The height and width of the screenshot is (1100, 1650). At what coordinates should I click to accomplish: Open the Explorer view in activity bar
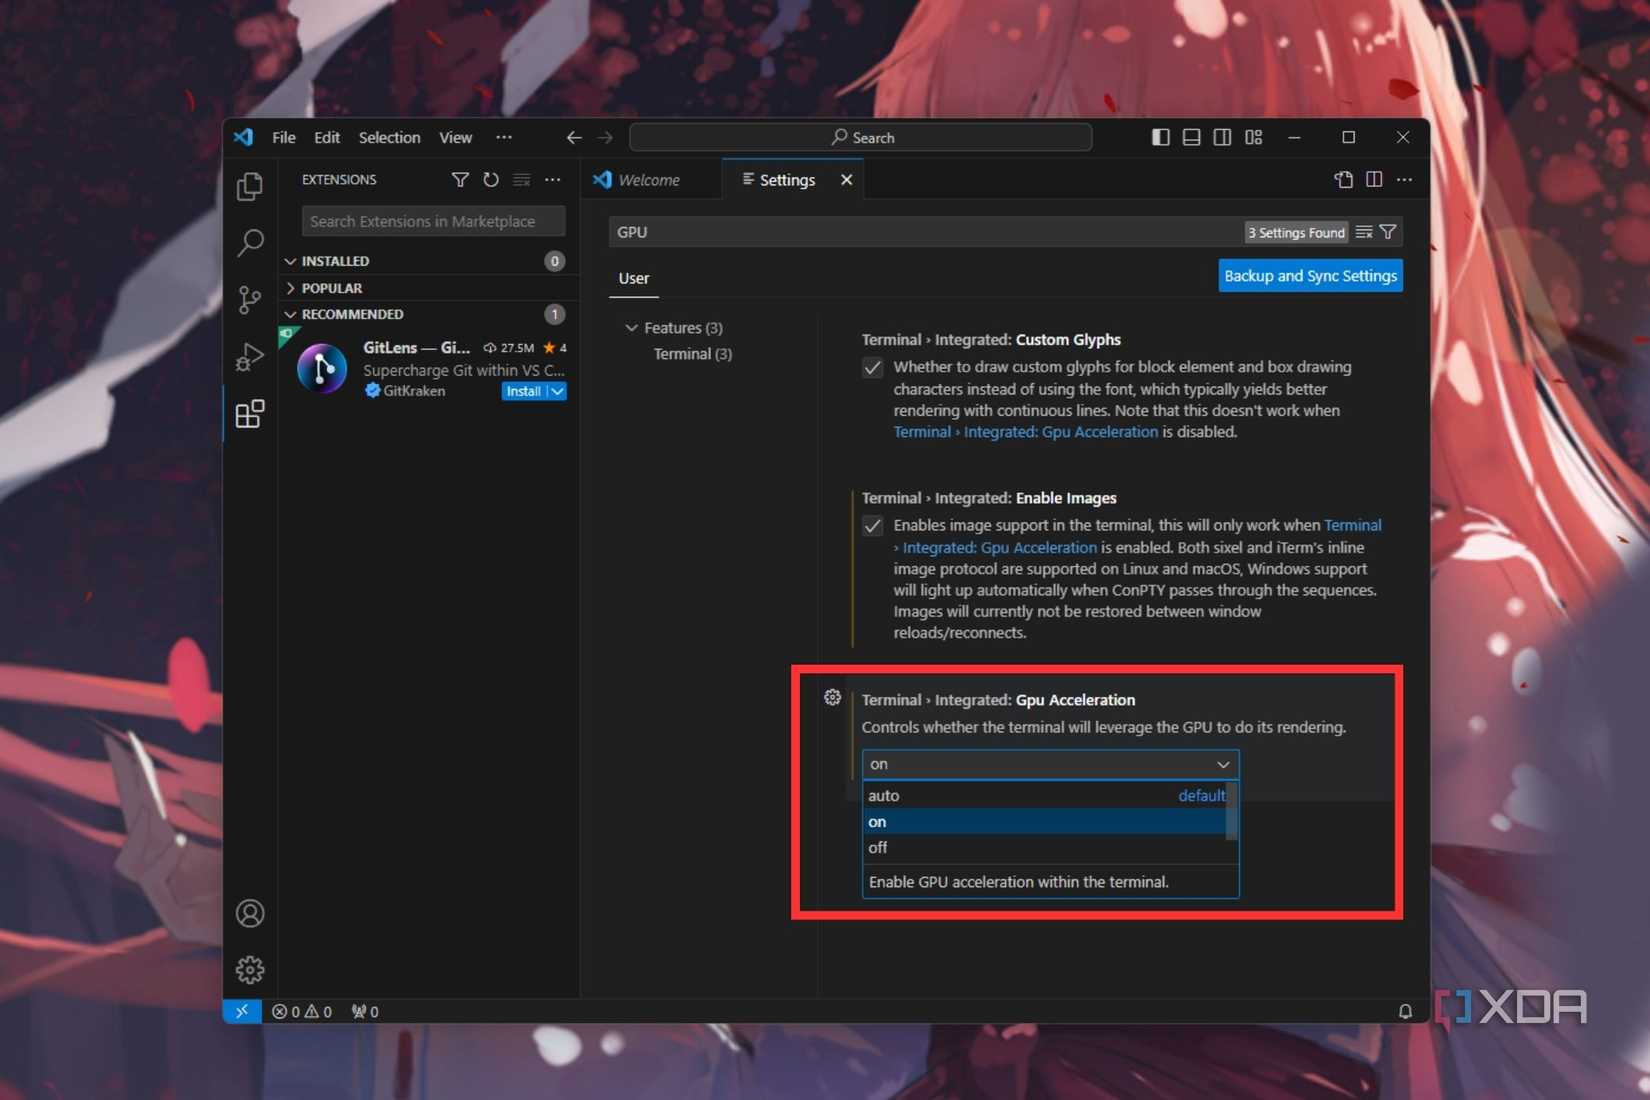point(250,187)
